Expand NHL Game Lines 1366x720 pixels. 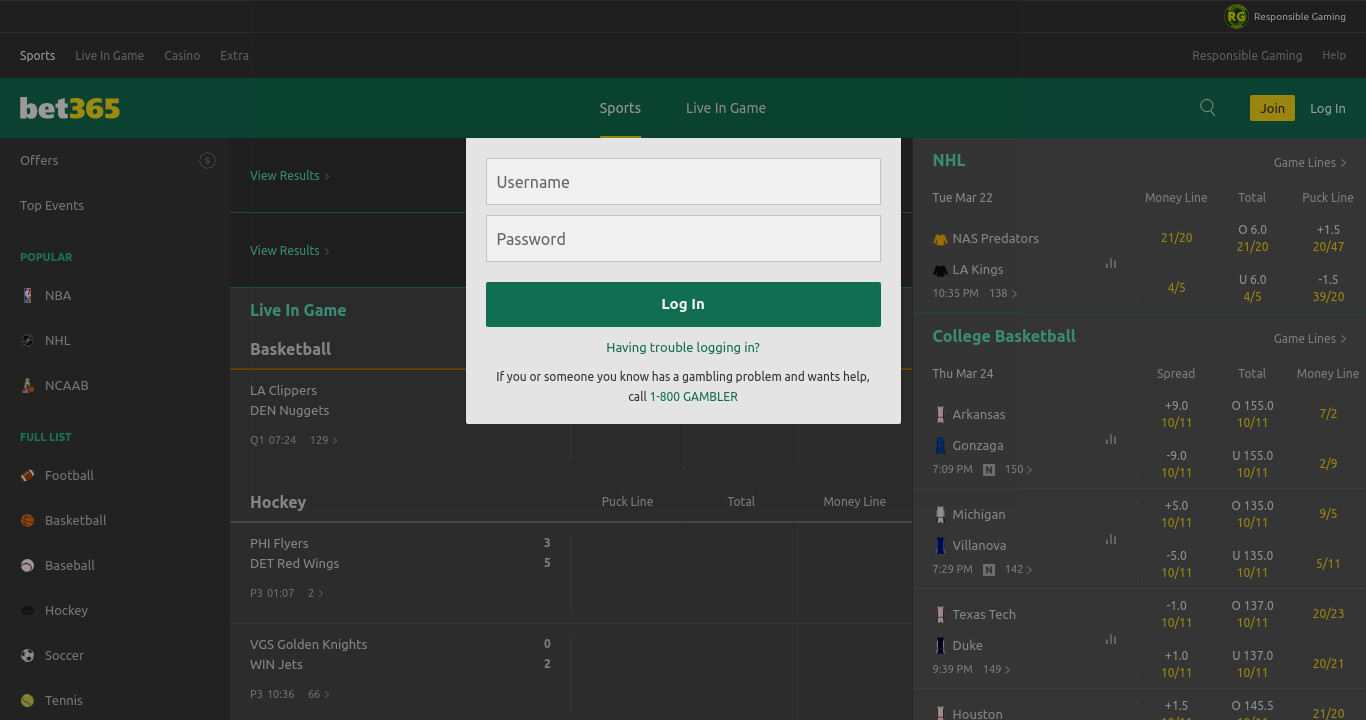coord(1310,162)
